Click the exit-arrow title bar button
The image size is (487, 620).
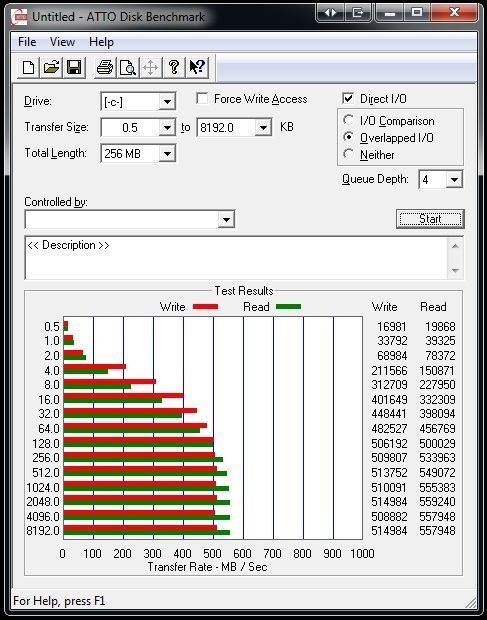coord(357,13)
